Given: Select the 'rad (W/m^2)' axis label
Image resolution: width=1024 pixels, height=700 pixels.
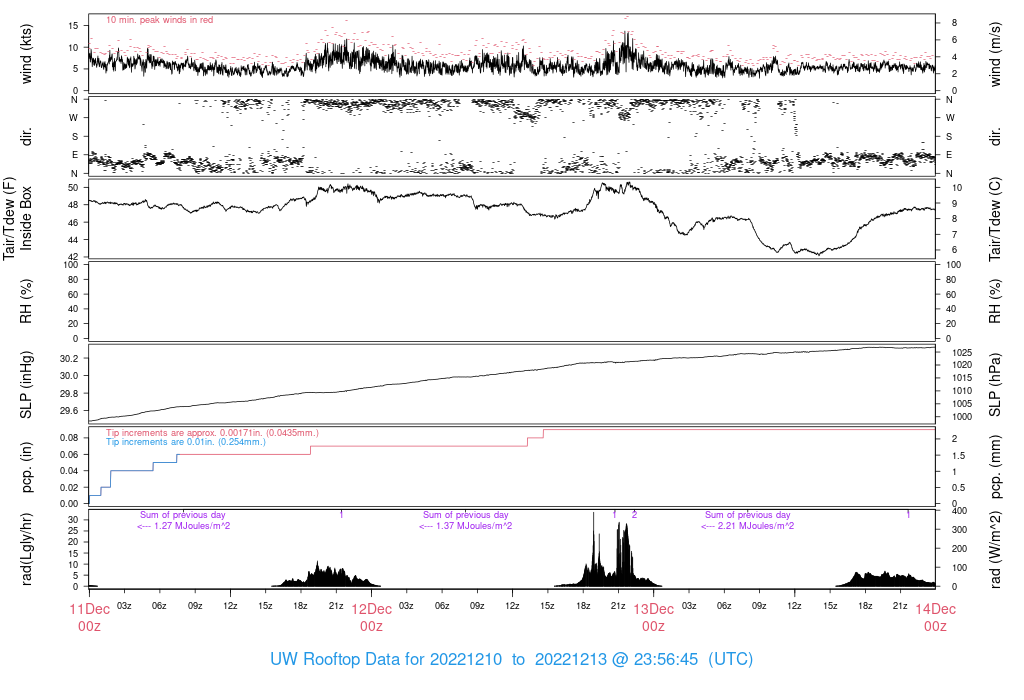Looking at the screenshot, I should (x=995, y=549).
